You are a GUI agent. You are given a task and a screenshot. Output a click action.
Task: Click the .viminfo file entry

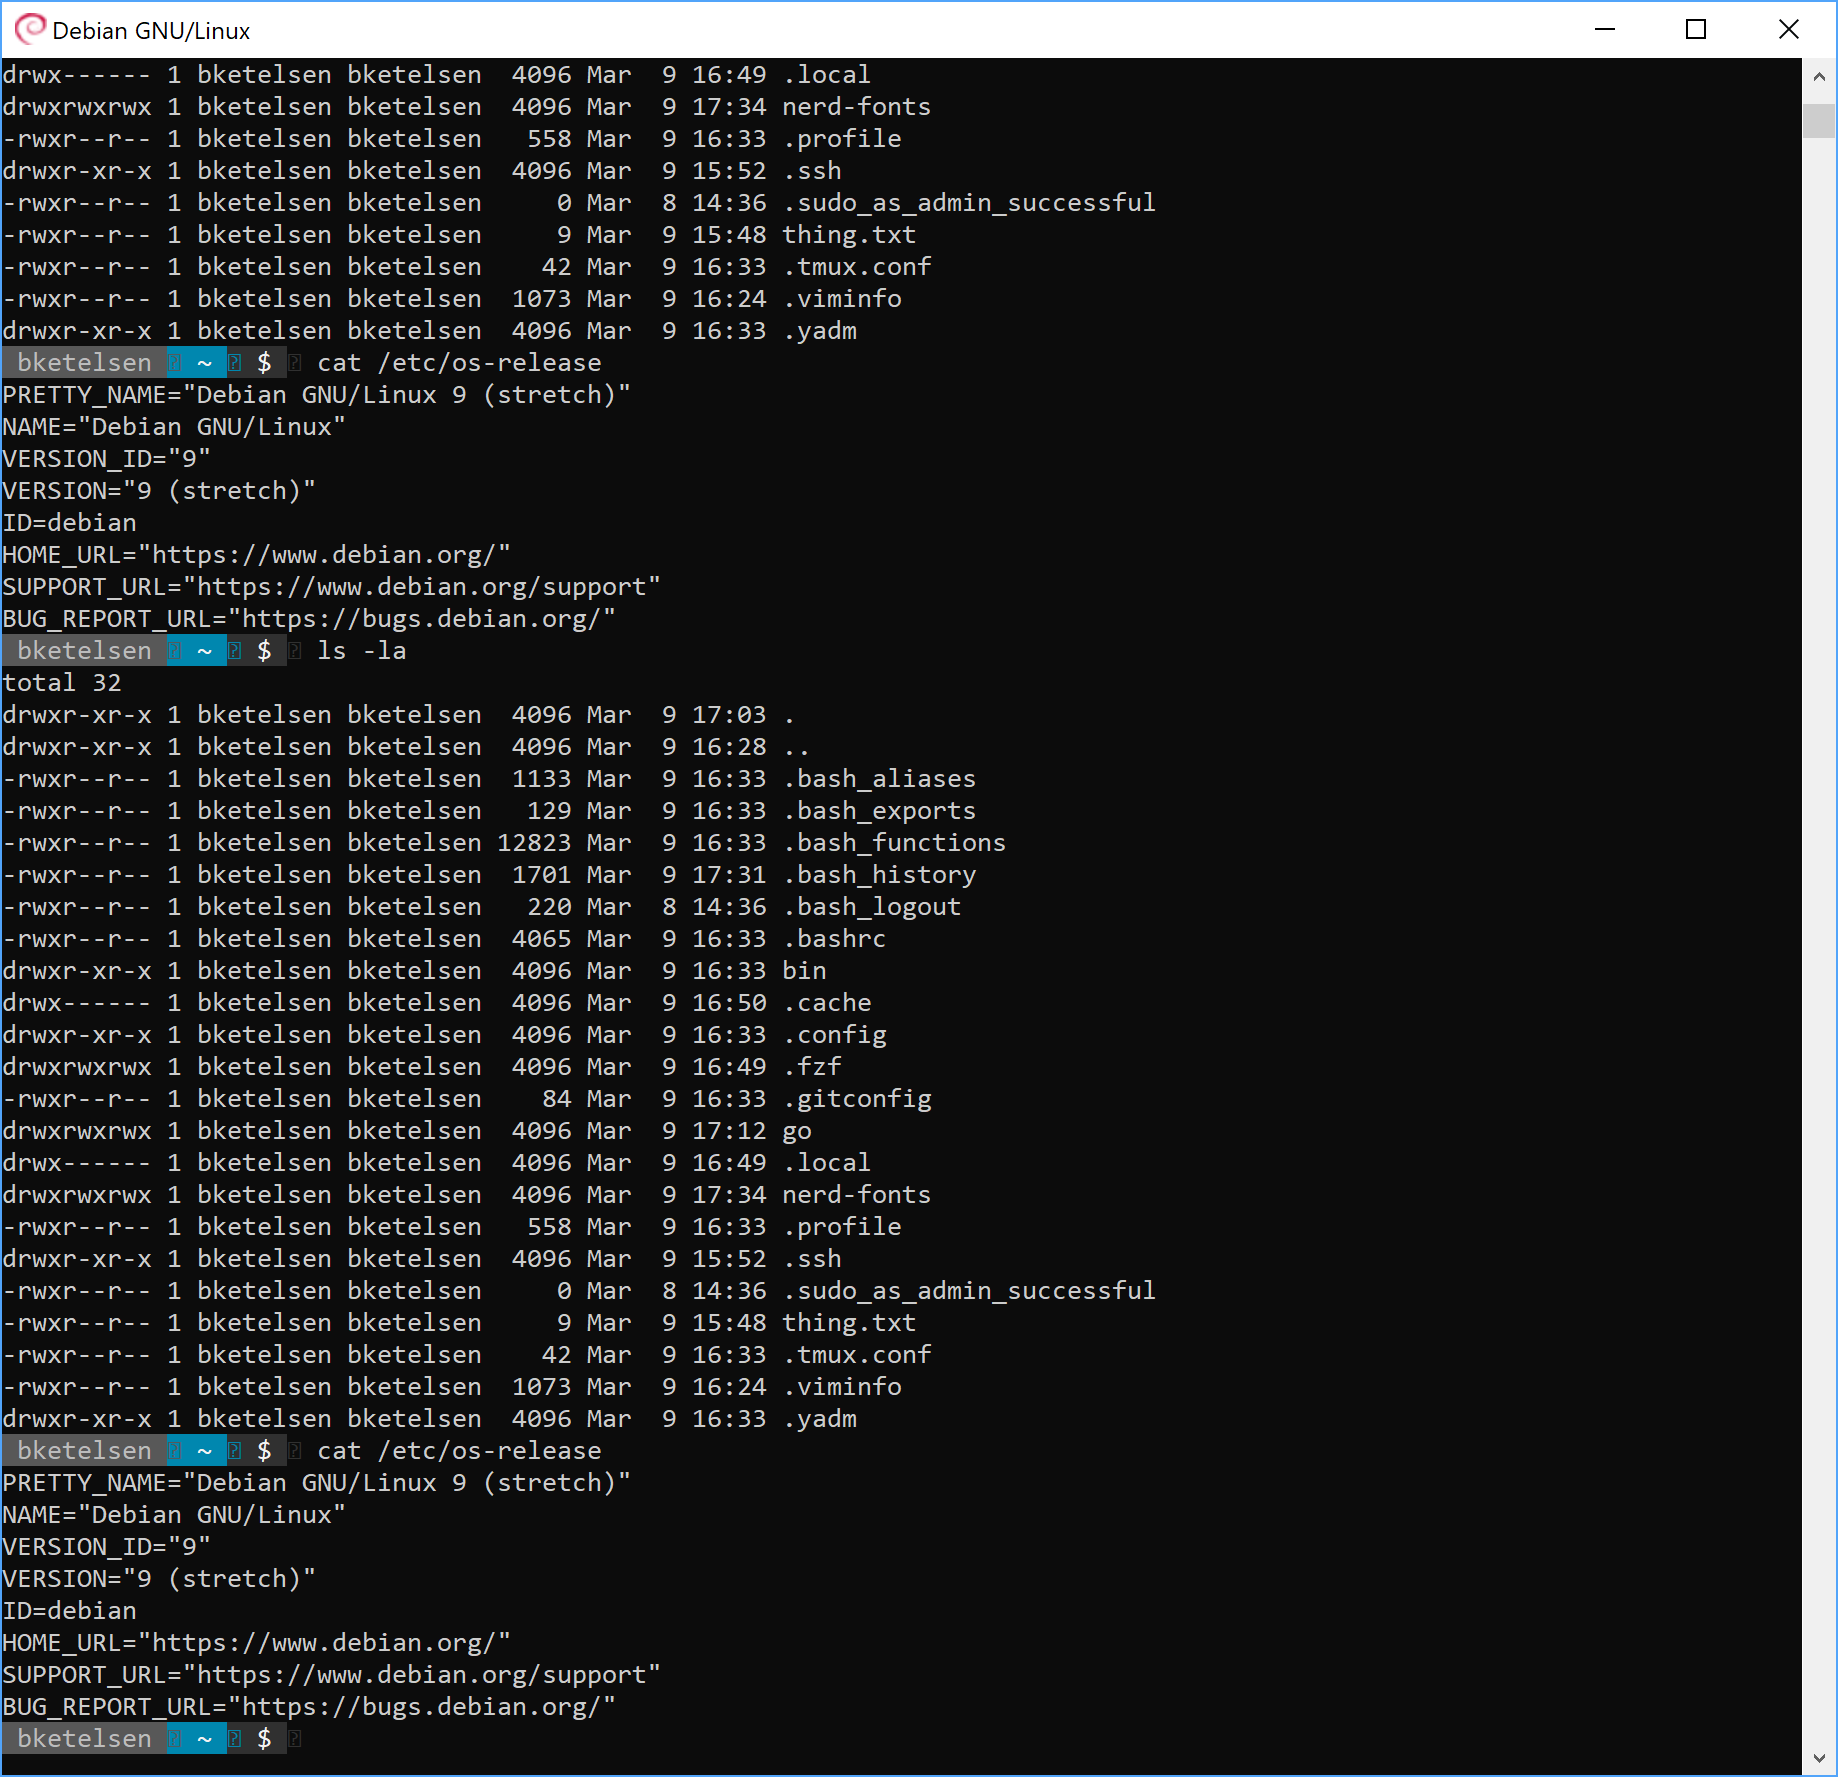click(843, 1386)
